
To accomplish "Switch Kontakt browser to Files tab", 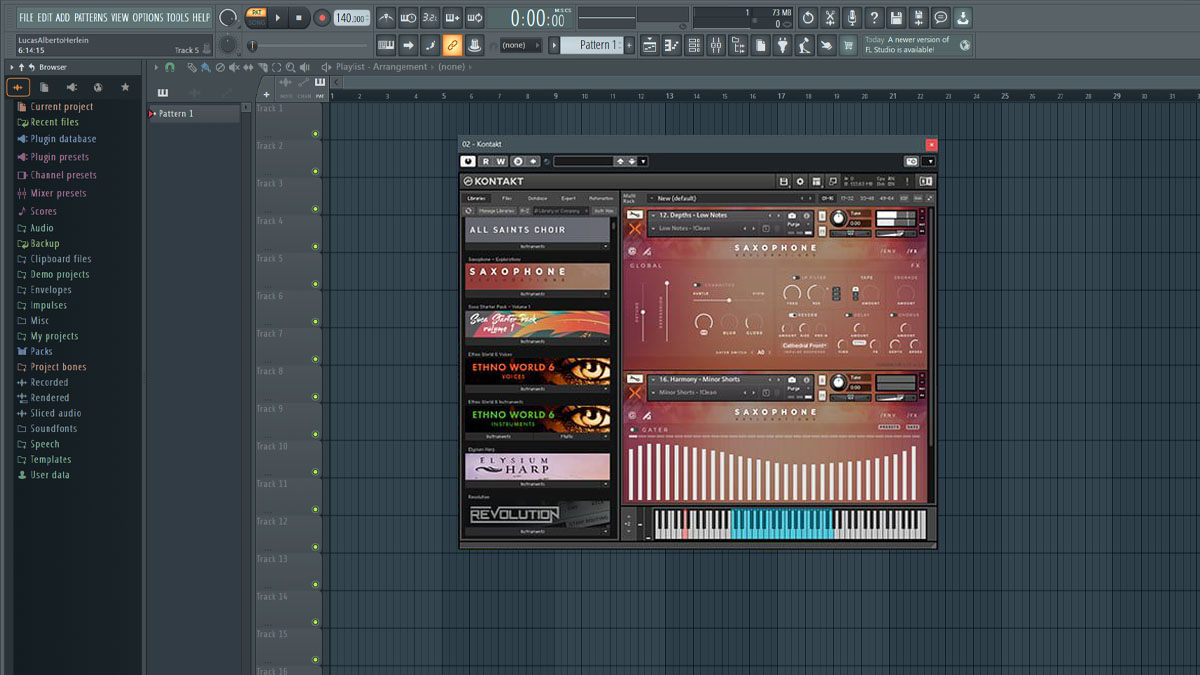I will tap(507, 198).
